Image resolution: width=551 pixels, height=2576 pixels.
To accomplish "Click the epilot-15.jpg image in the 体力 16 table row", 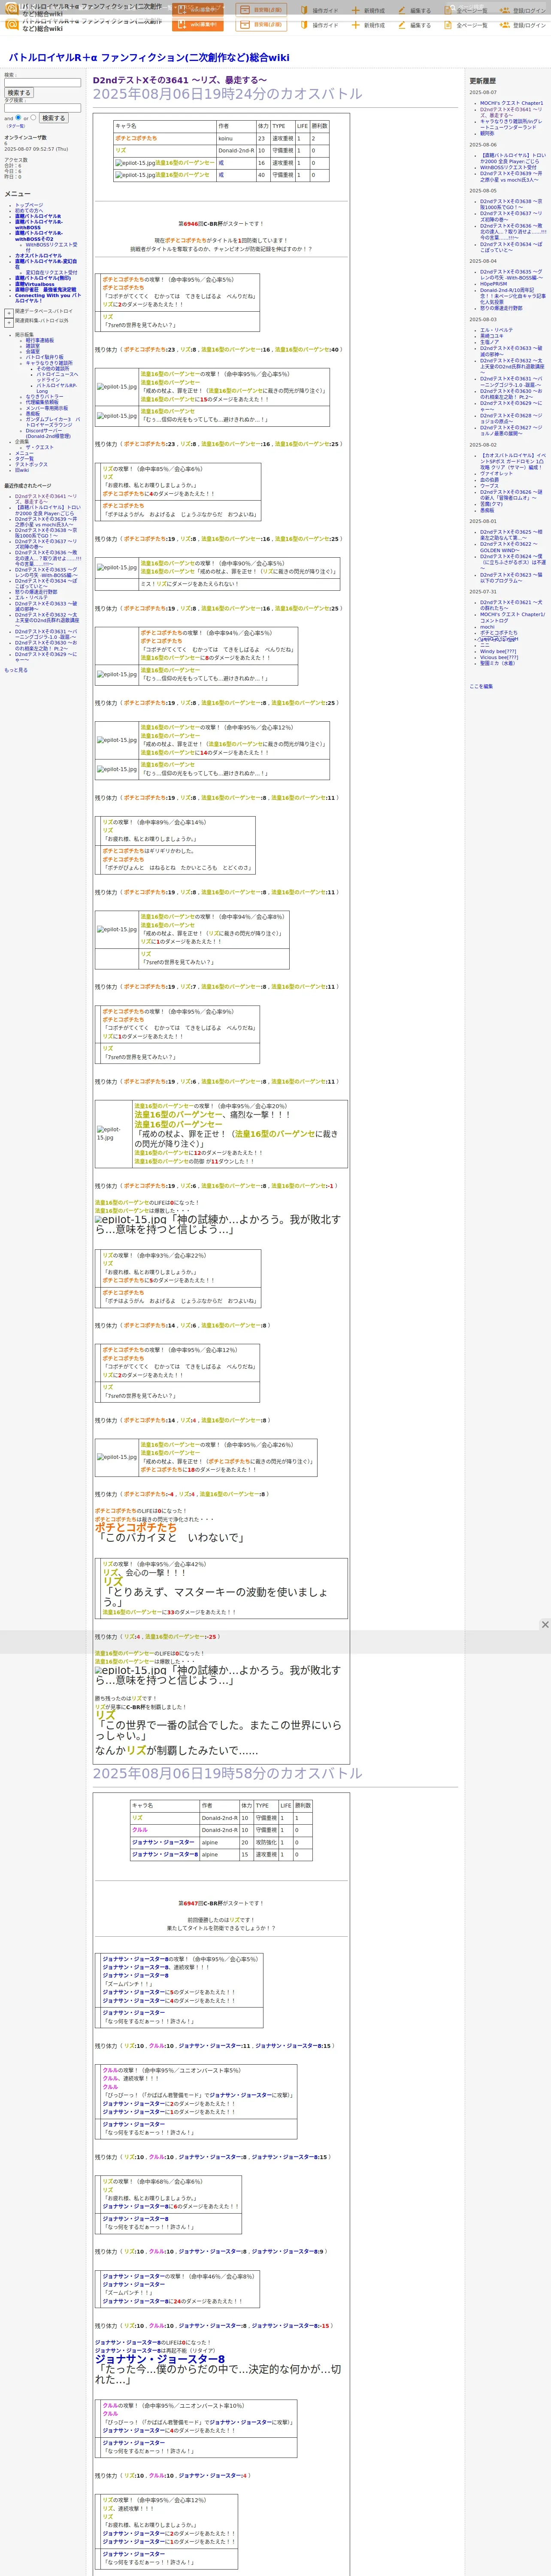I will [x=135, y=163].
